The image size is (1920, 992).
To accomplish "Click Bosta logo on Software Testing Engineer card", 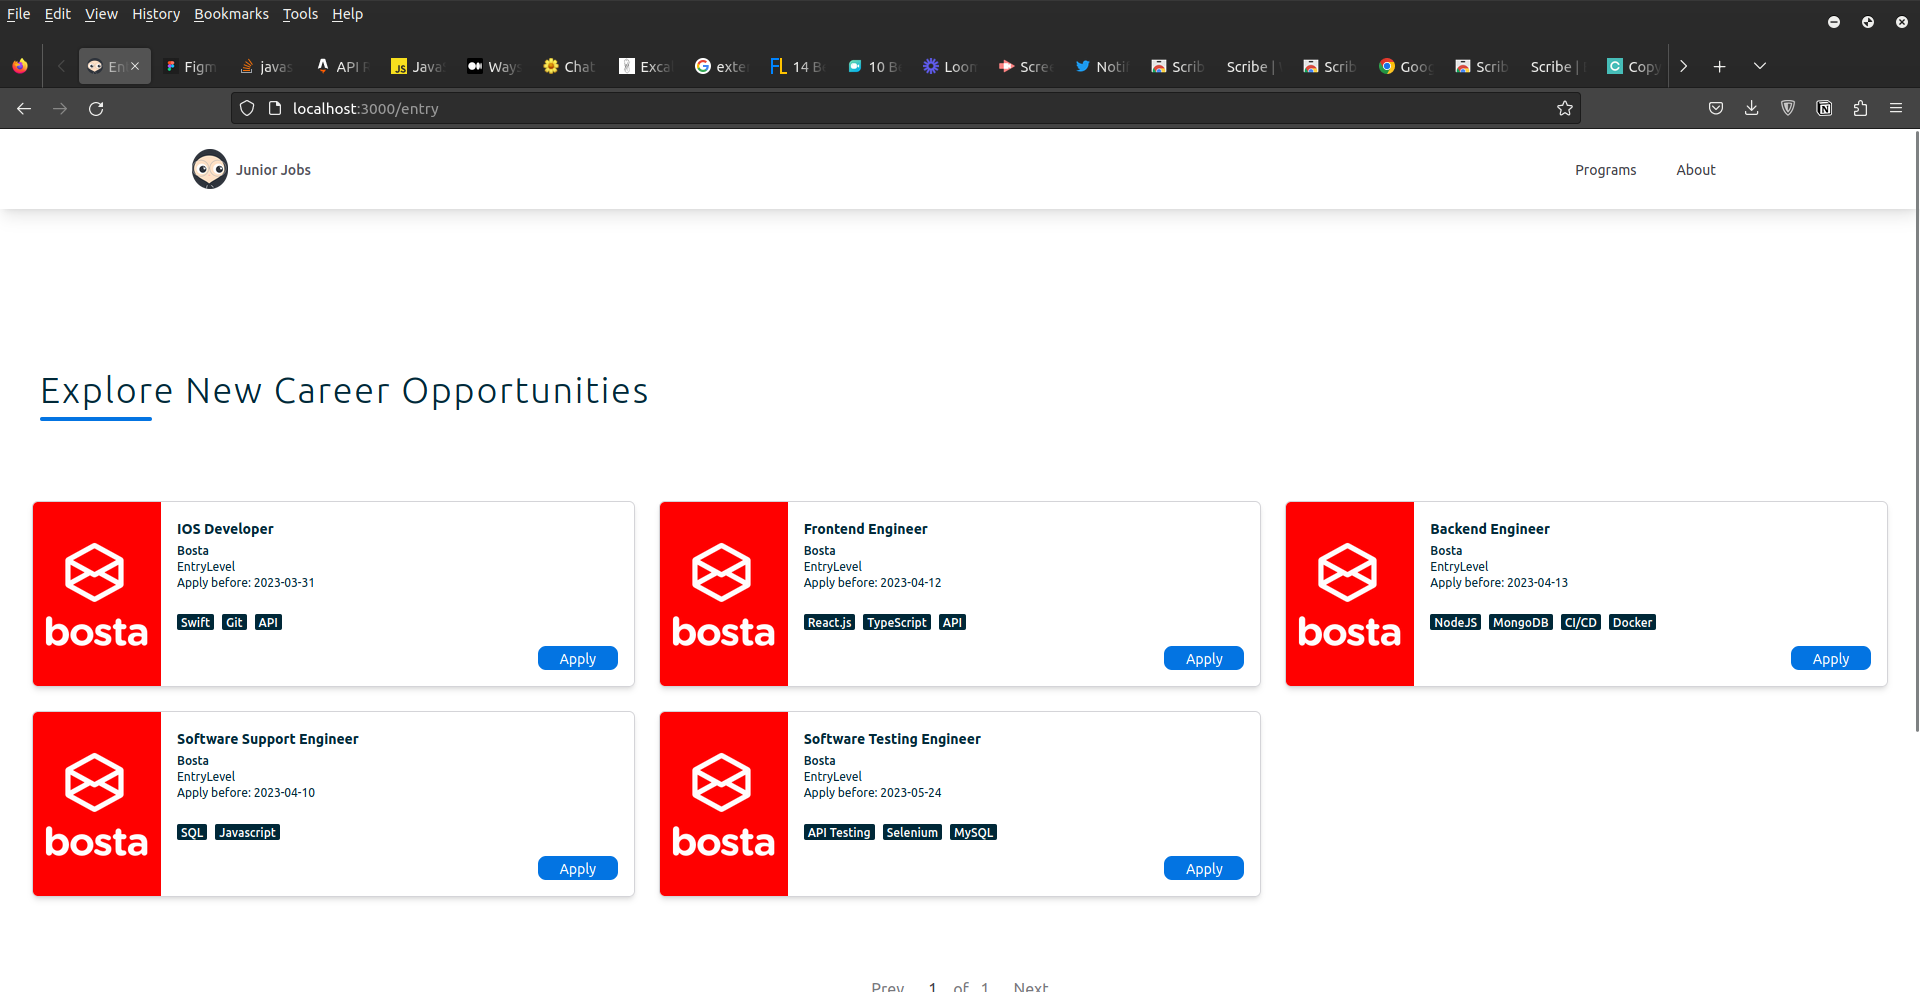I will (724, 804).
